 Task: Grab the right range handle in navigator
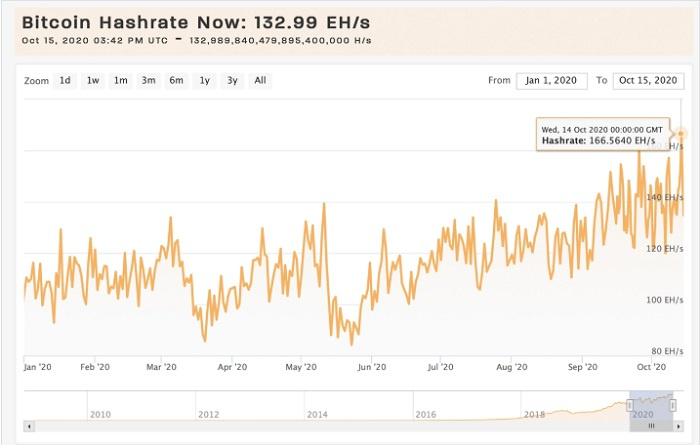672,405
